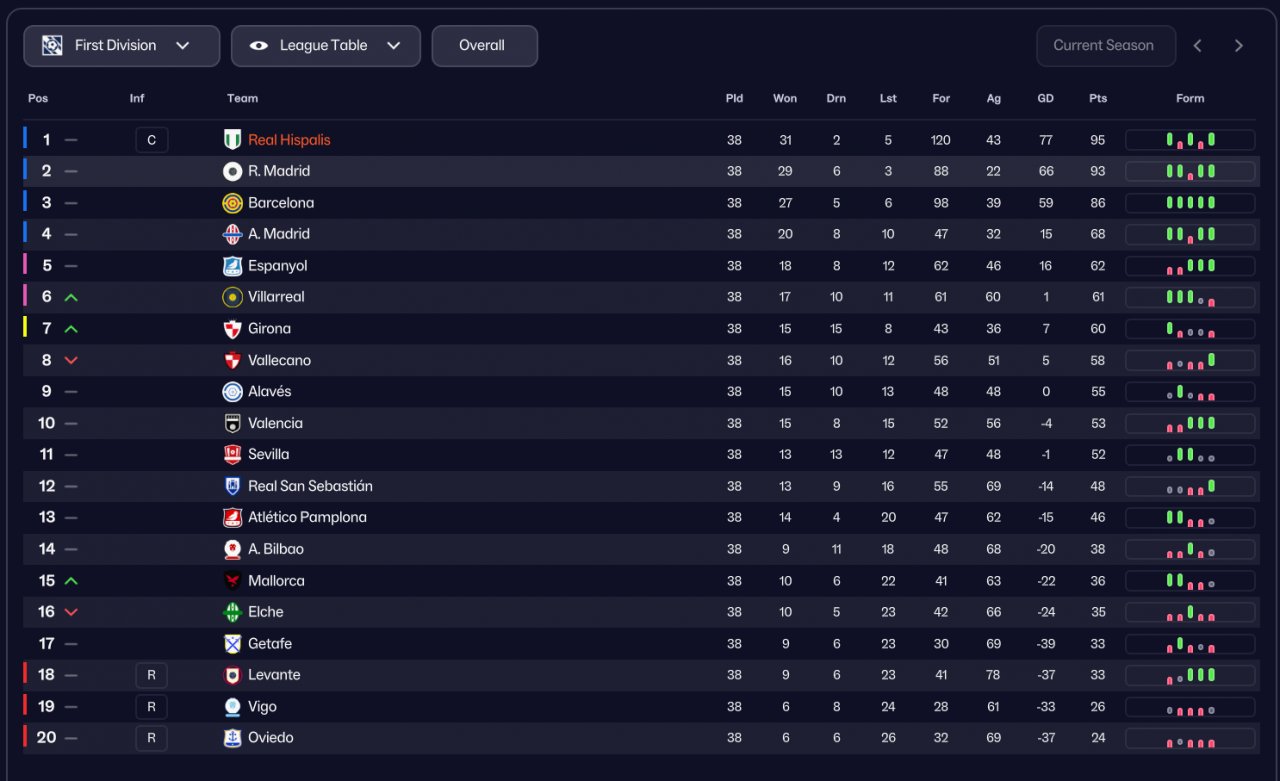Open the First Division competition dropdown

(121, 46)
